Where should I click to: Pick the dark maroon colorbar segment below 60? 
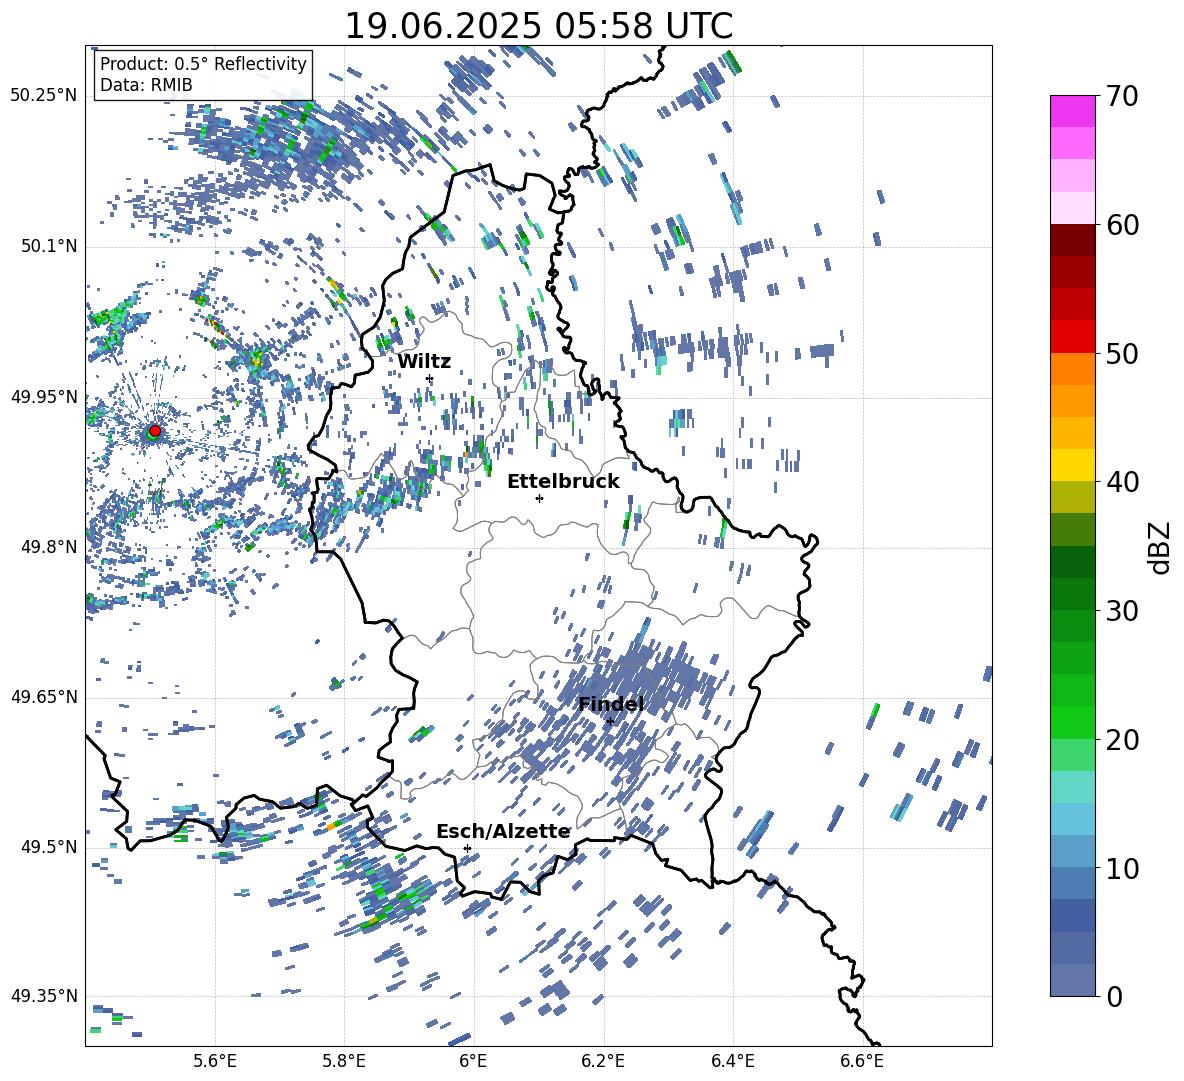[1072, 240]
